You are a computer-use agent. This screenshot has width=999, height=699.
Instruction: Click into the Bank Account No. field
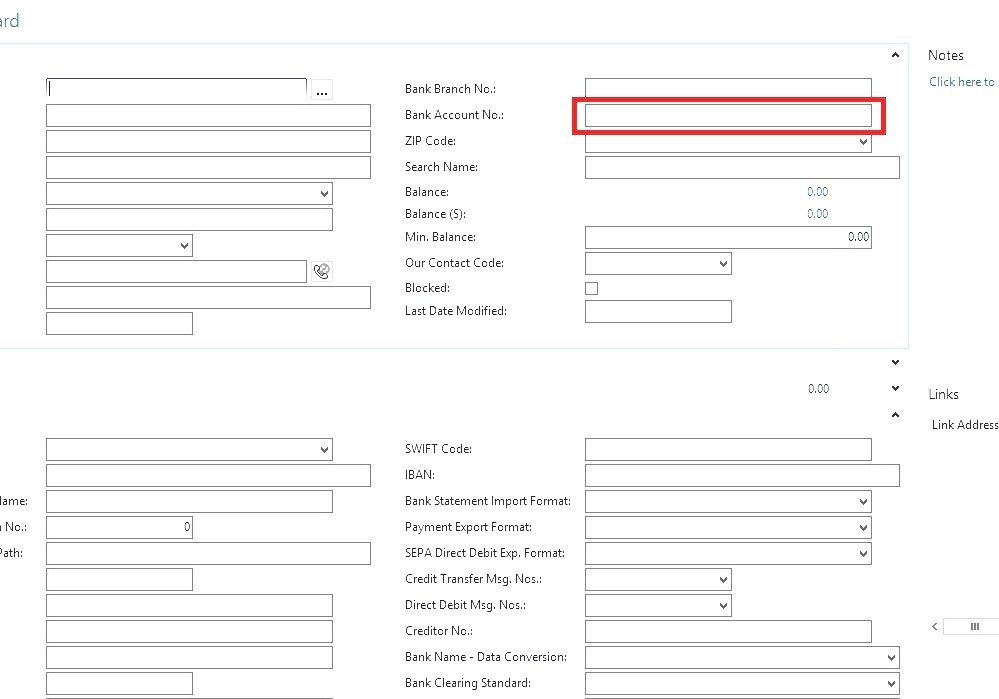728,115
